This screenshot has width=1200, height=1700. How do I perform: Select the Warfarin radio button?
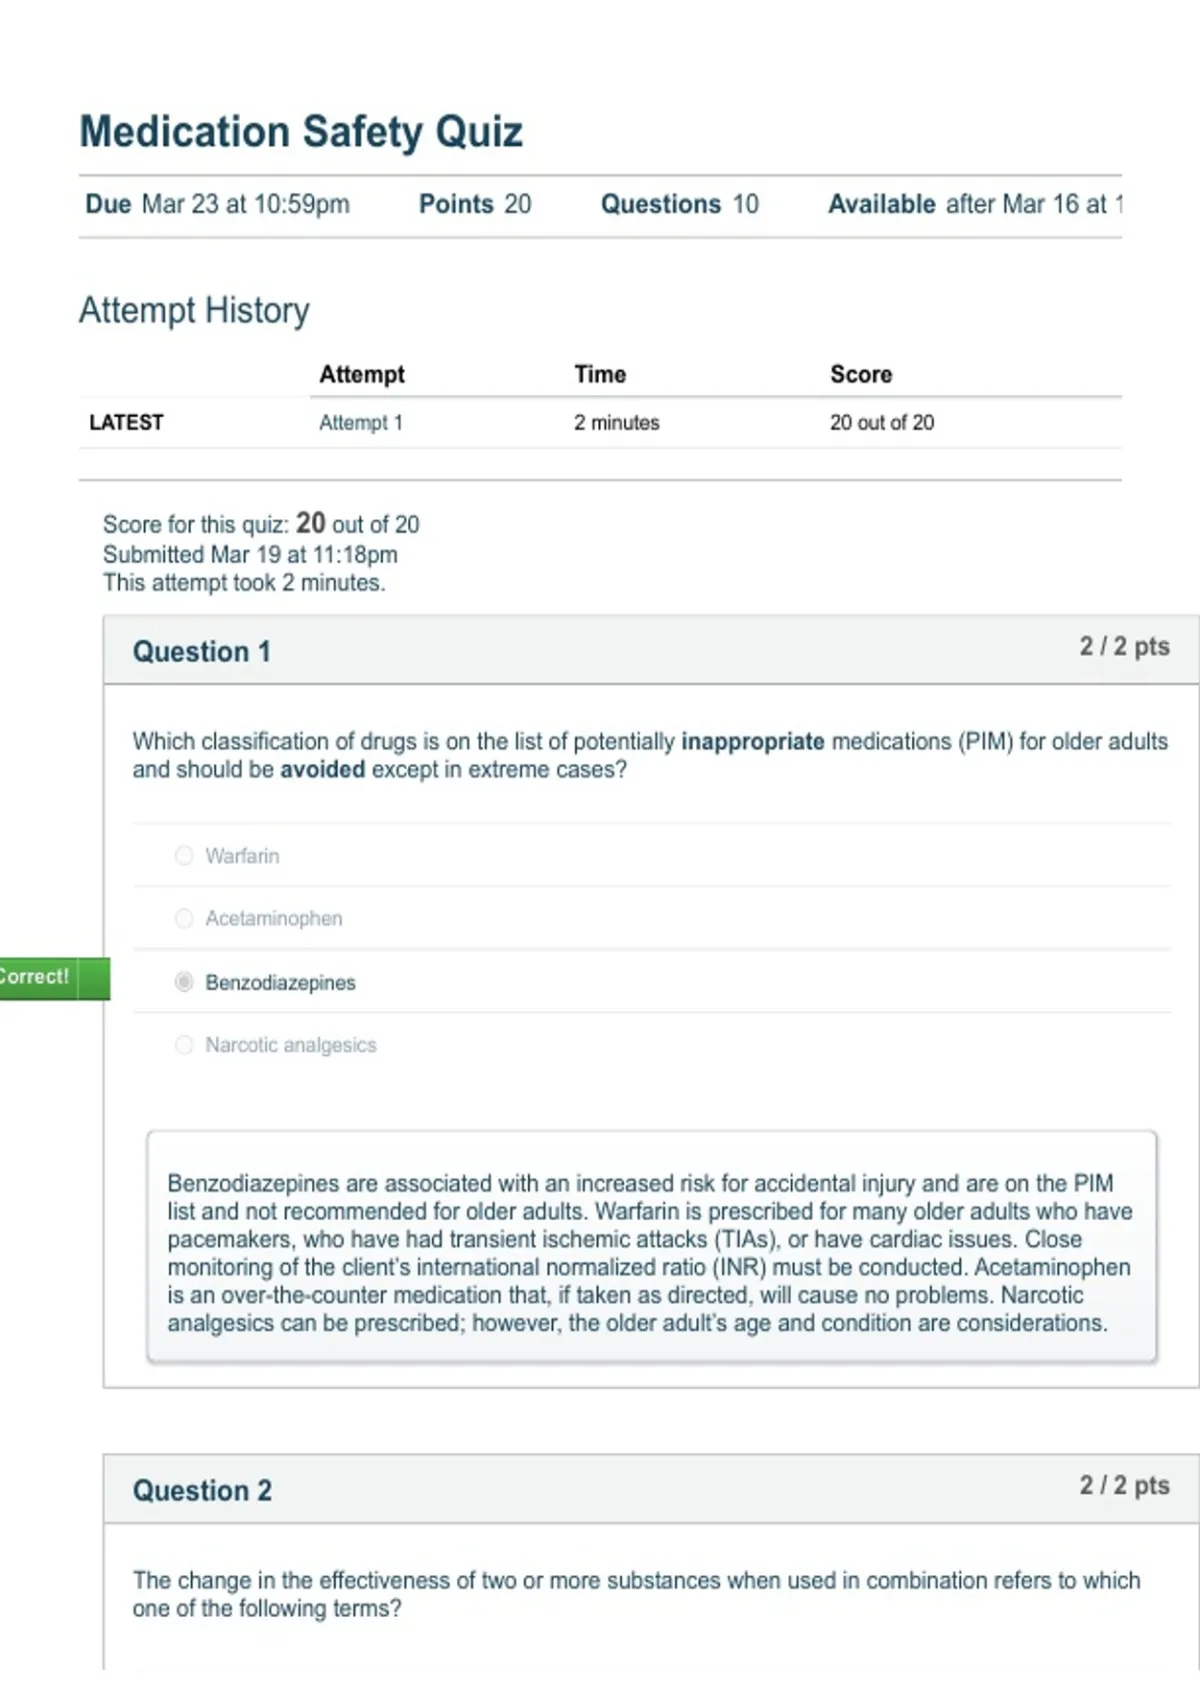[184, 855]
